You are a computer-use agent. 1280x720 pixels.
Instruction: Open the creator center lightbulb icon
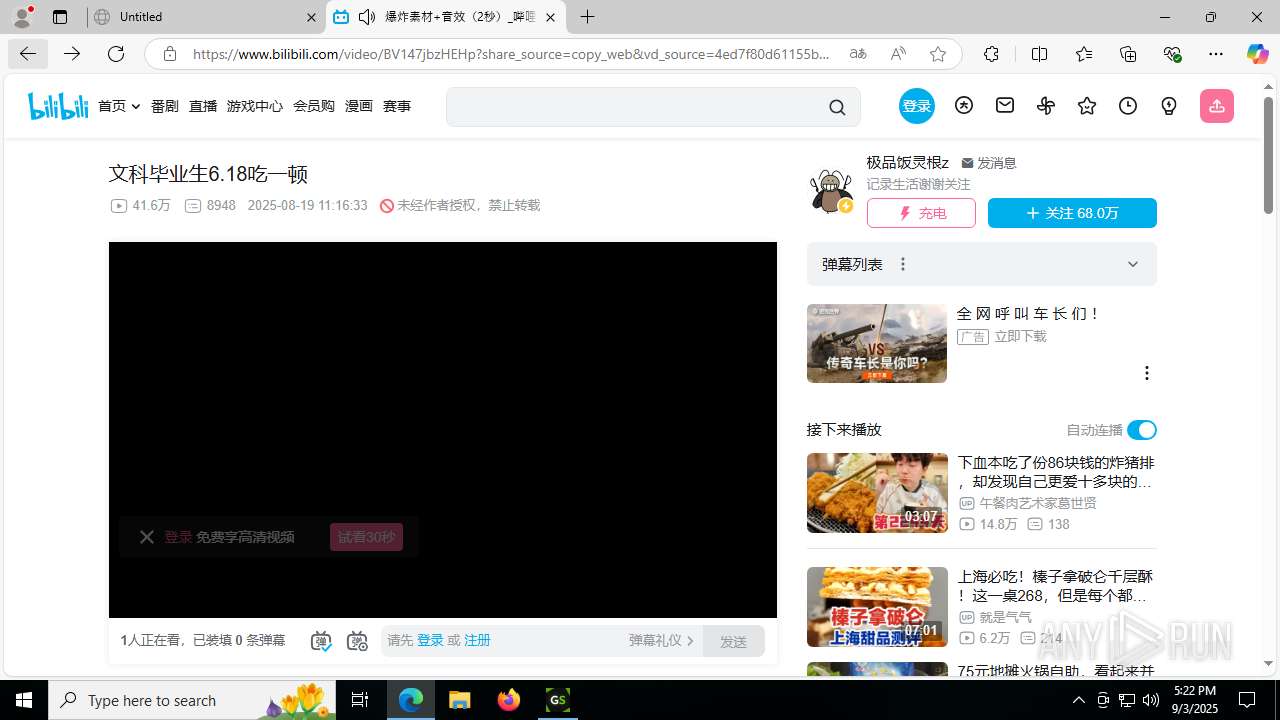tap(1169, 106)
